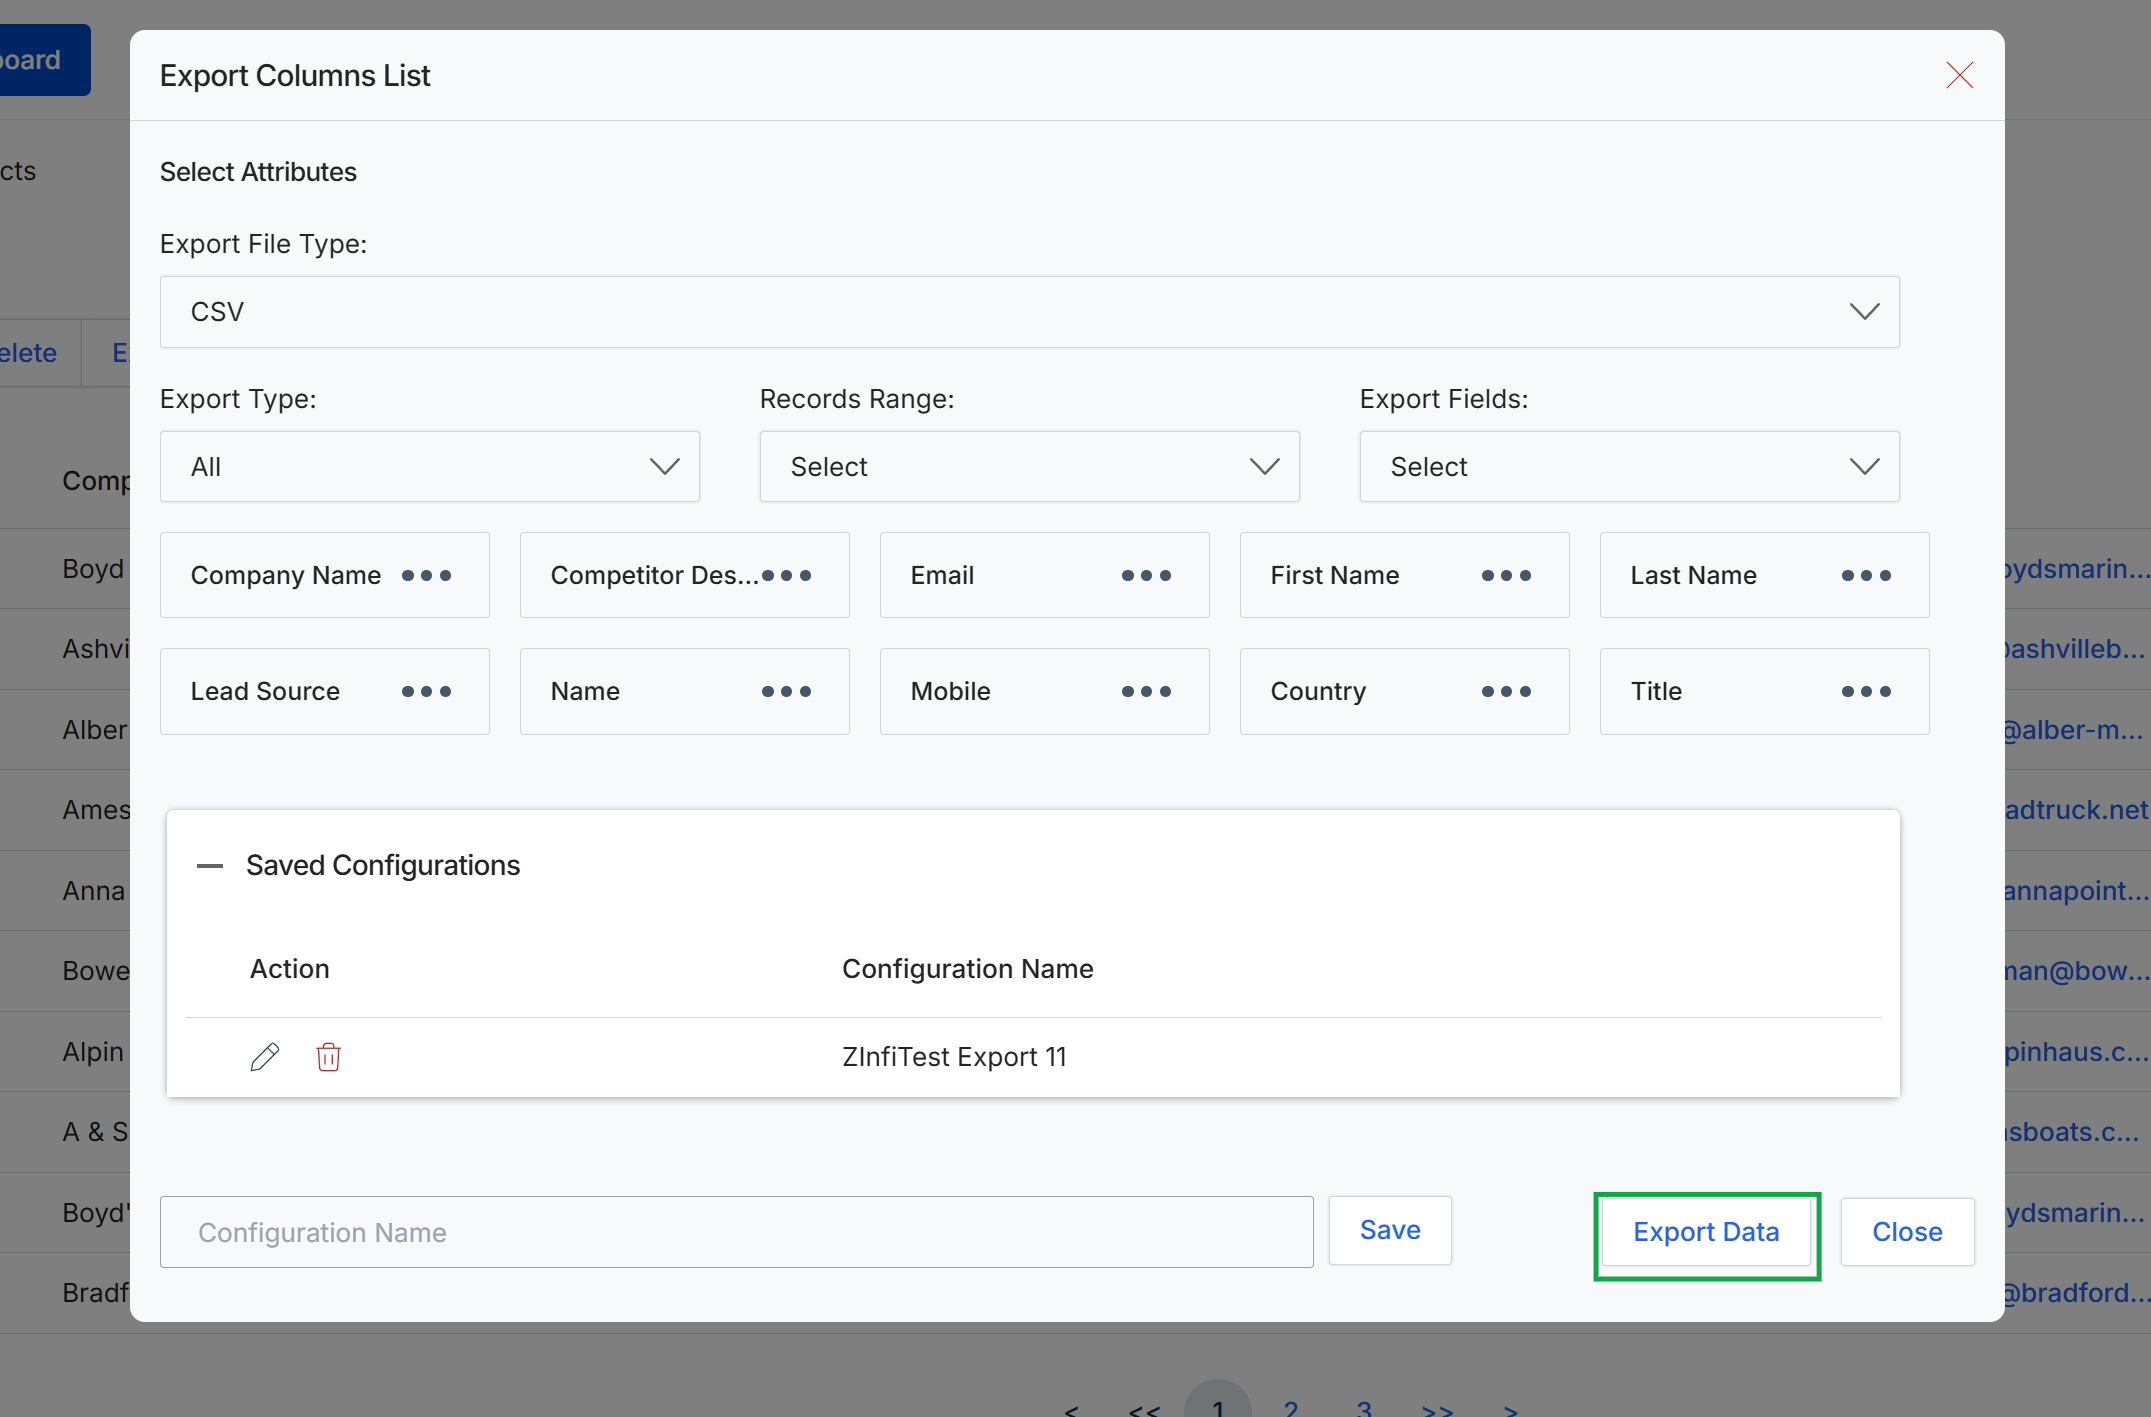Click the Export Data button
Screen dimensions: 2151x1417
tap(1706, 1232)
